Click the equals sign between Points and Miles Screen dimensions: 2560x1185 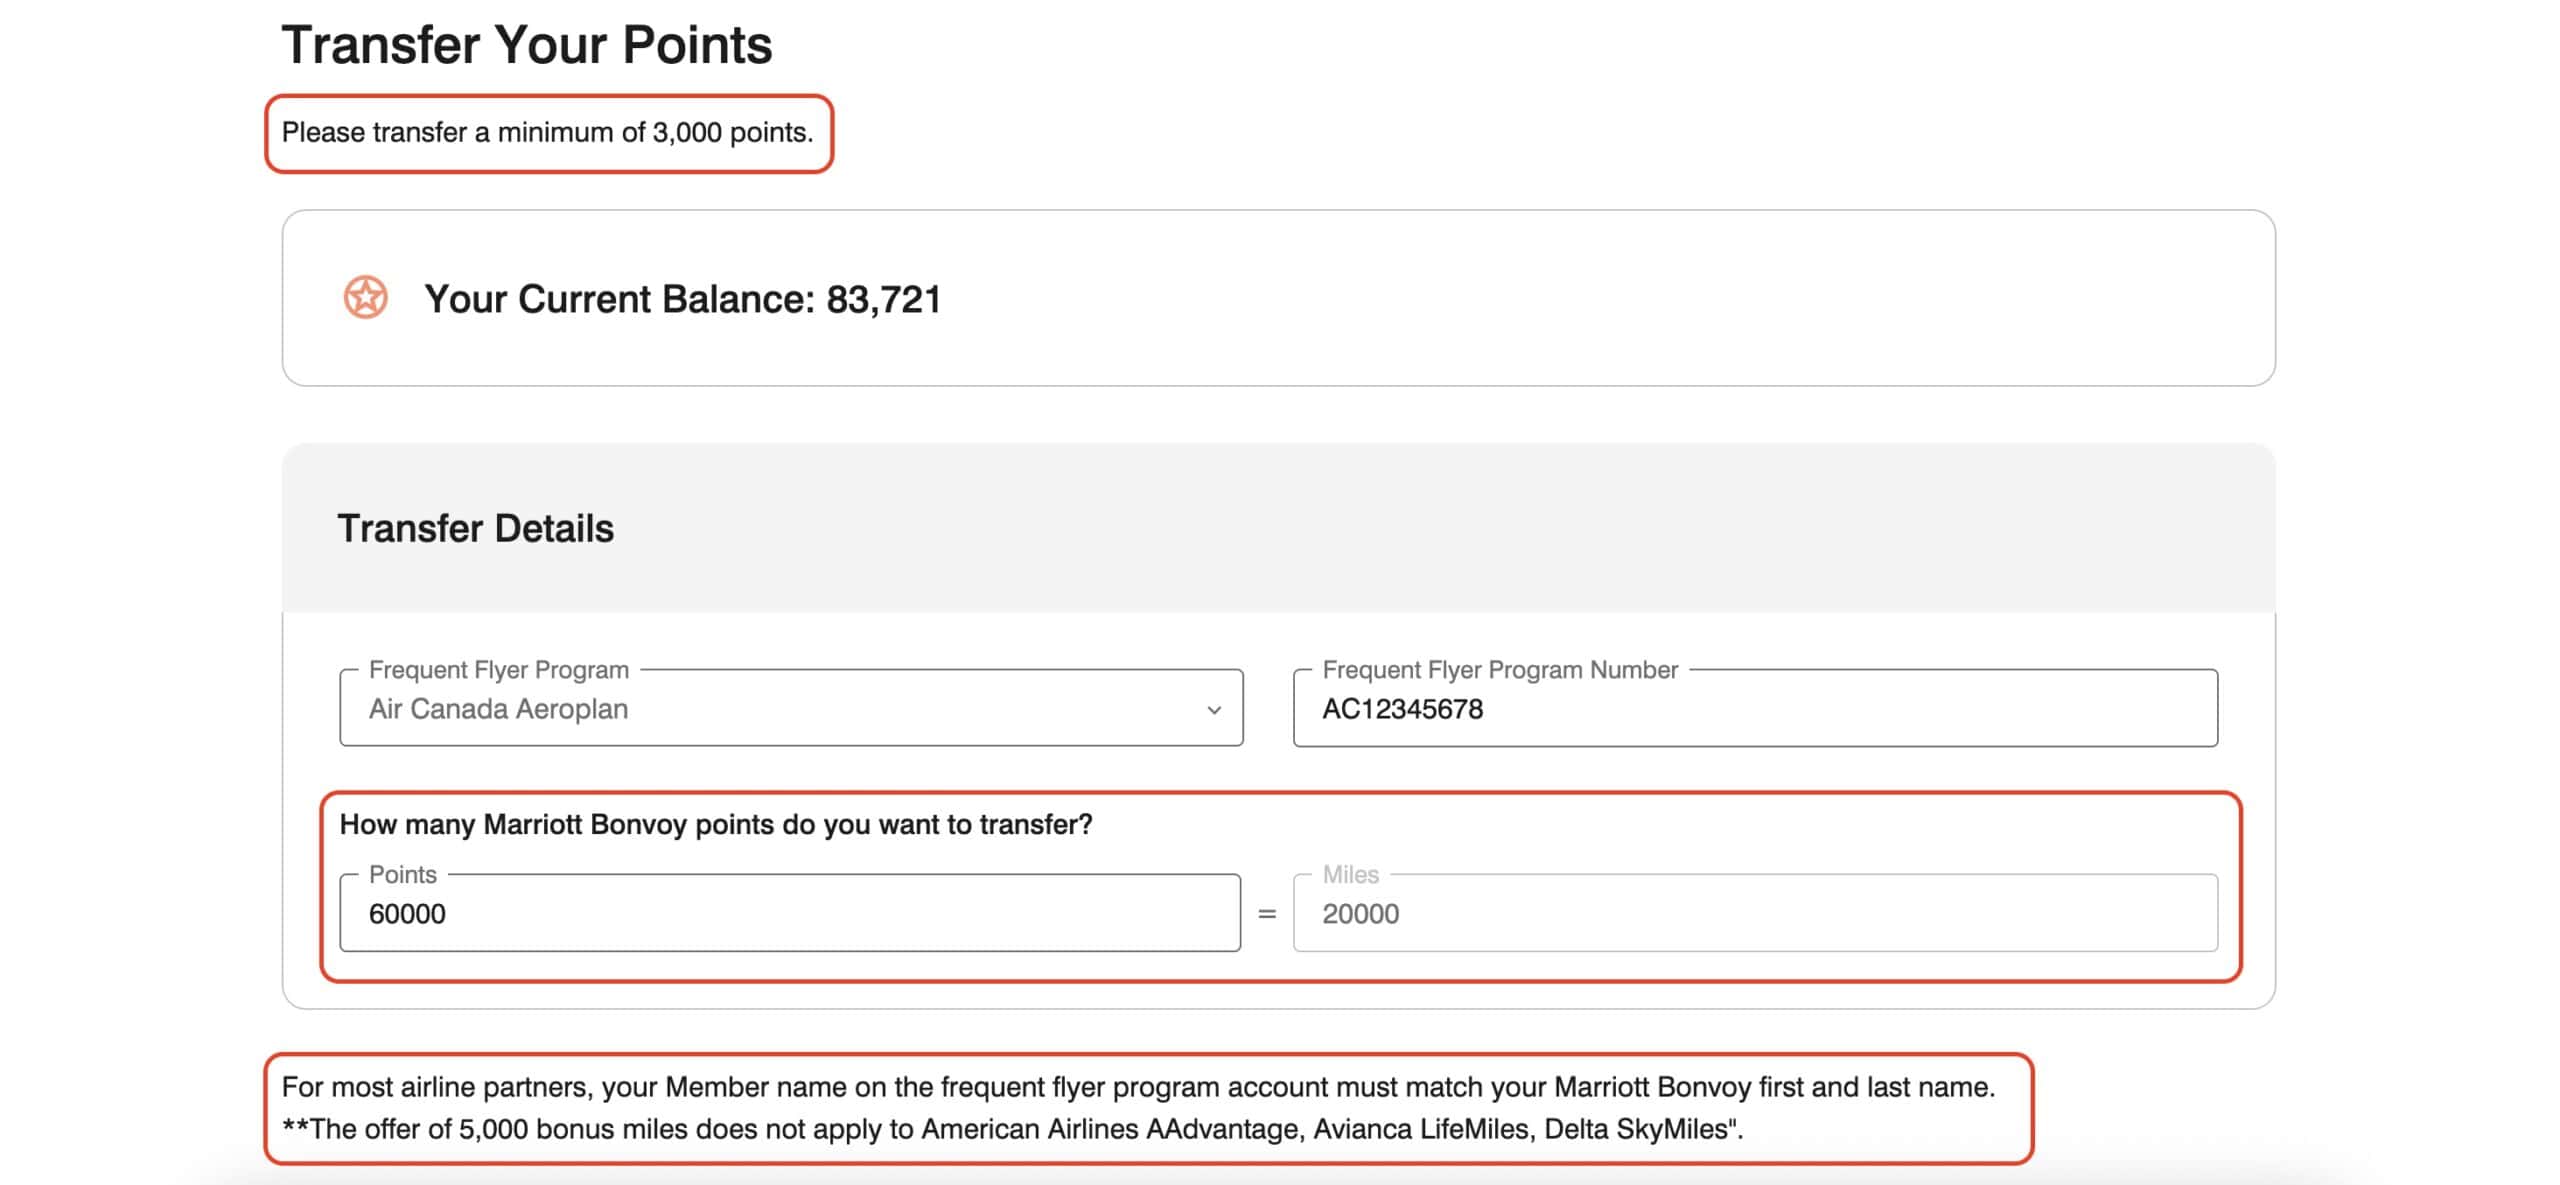tap(1267, 914)
